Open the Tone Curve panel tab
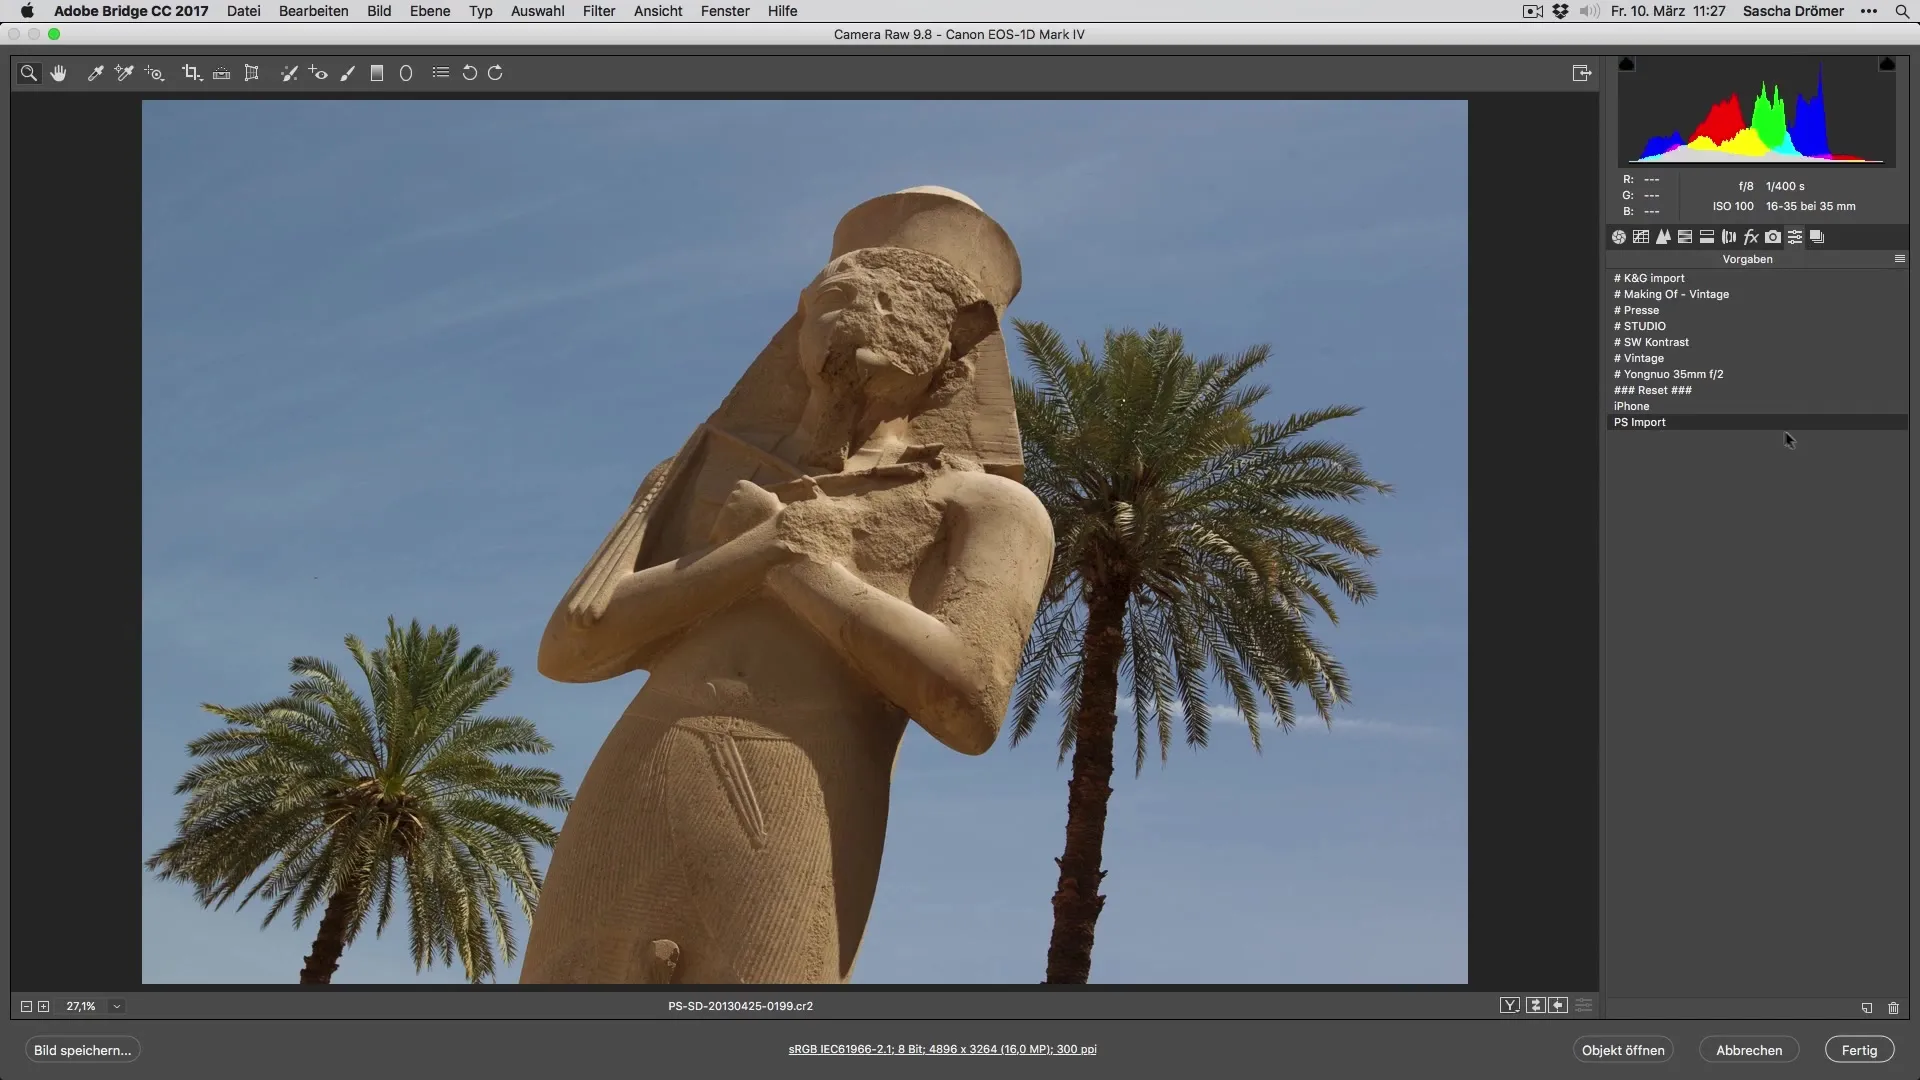The height and width of the screenshot is (1080, 1920). coord(1641,237)
